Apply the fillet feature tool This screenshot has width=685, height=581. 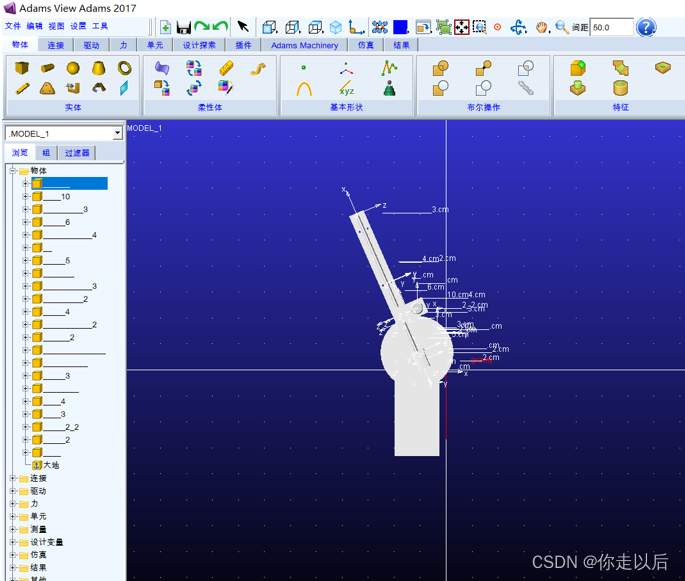tap(578, 68)
